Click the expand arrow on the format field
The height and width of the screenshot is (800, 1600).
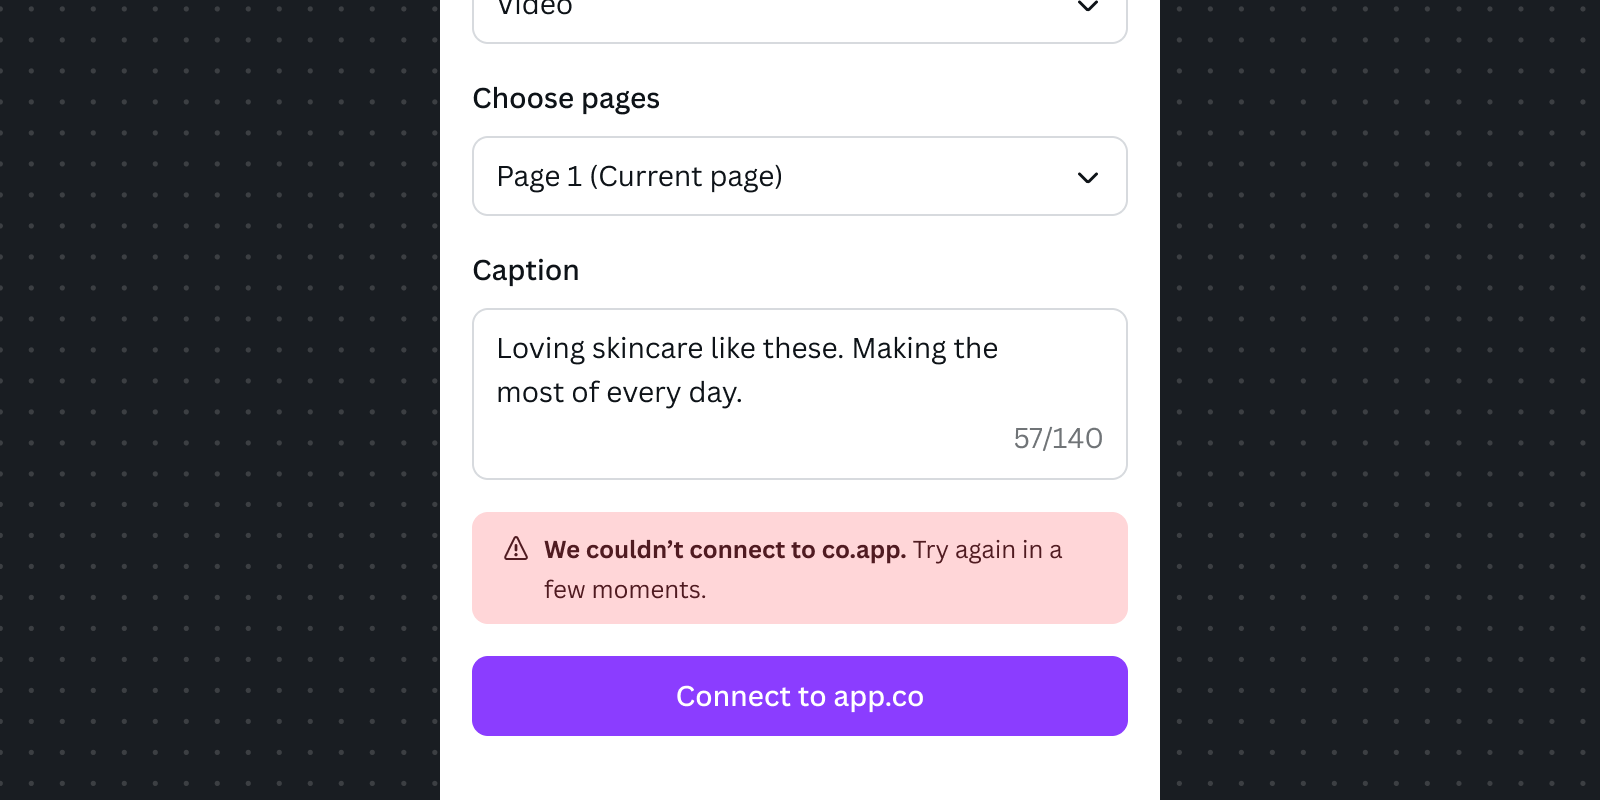(1087, 8)
